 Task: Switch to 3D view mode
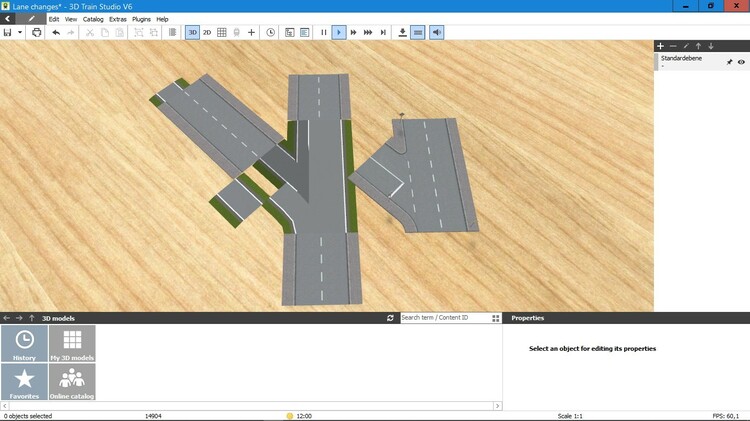pyautogui.click(x=192, y=32)
